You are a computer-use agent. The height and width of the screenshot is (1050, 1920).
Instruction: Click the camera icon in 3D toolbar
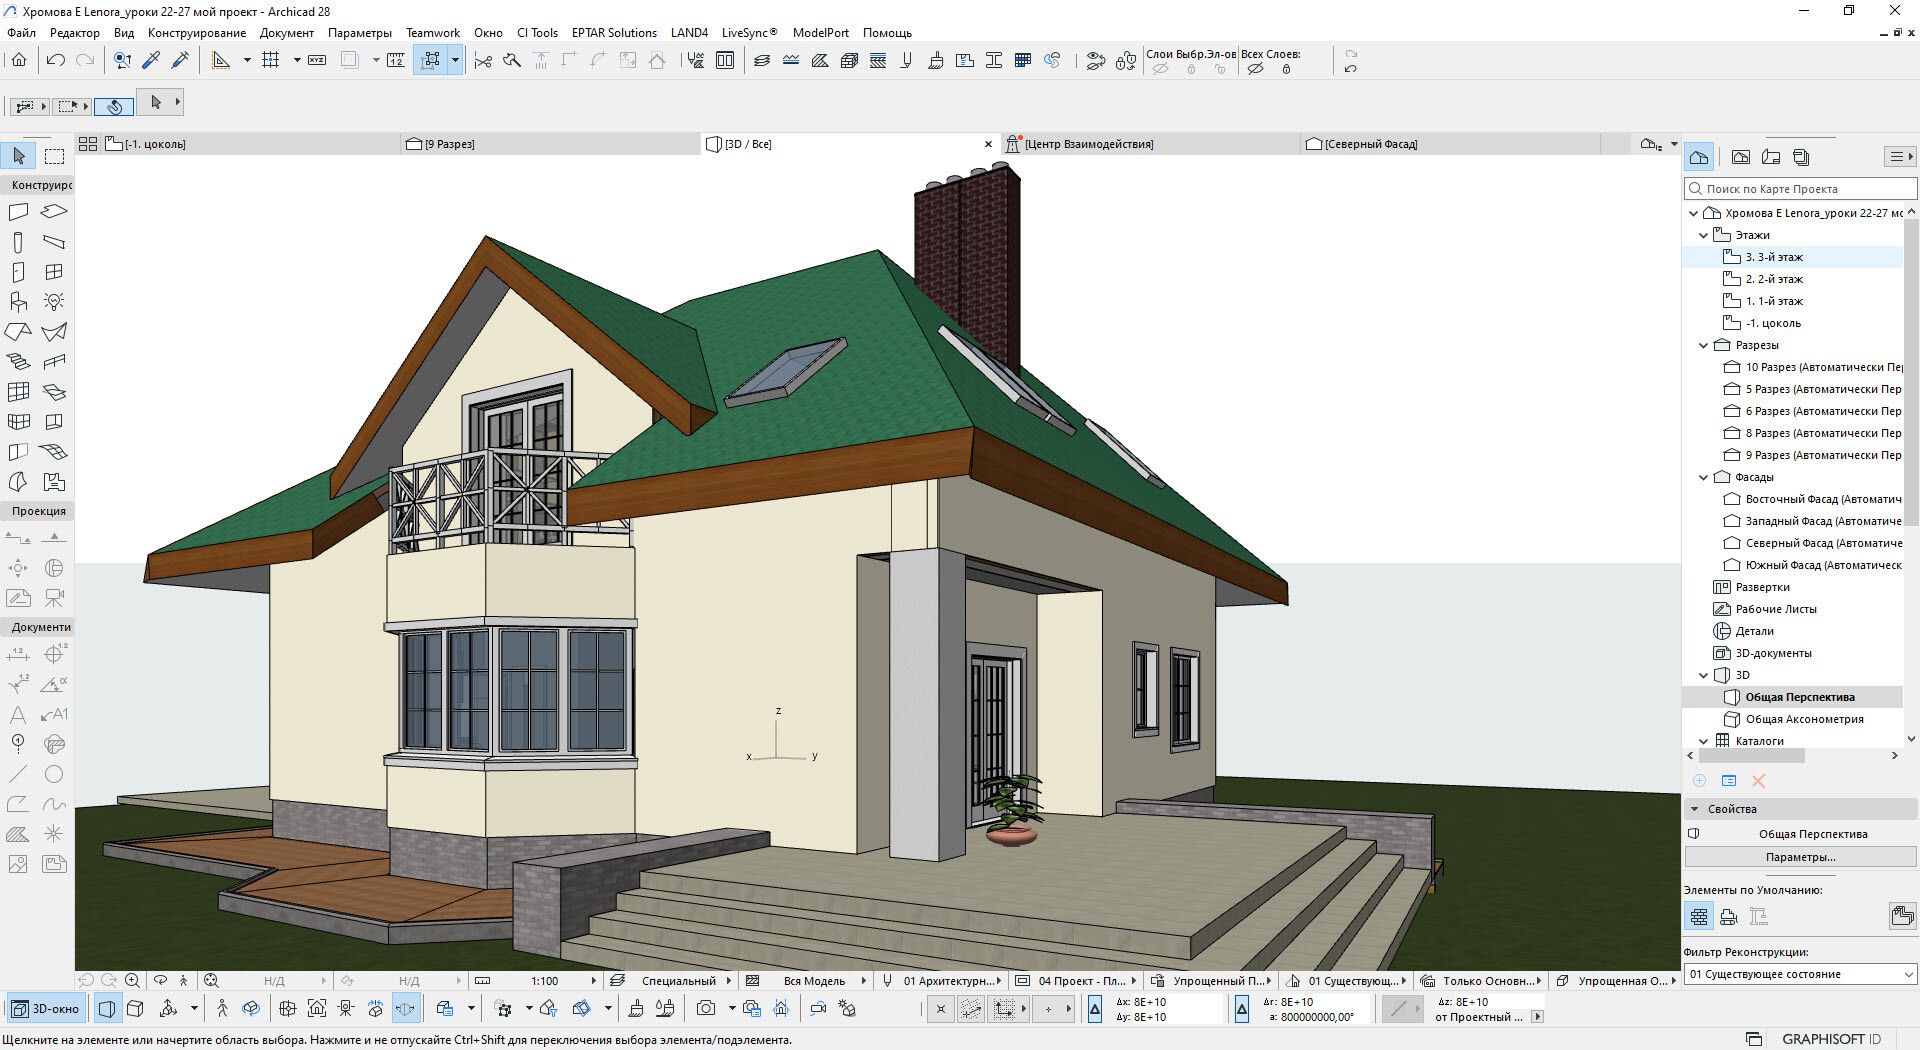[706, 1008]
